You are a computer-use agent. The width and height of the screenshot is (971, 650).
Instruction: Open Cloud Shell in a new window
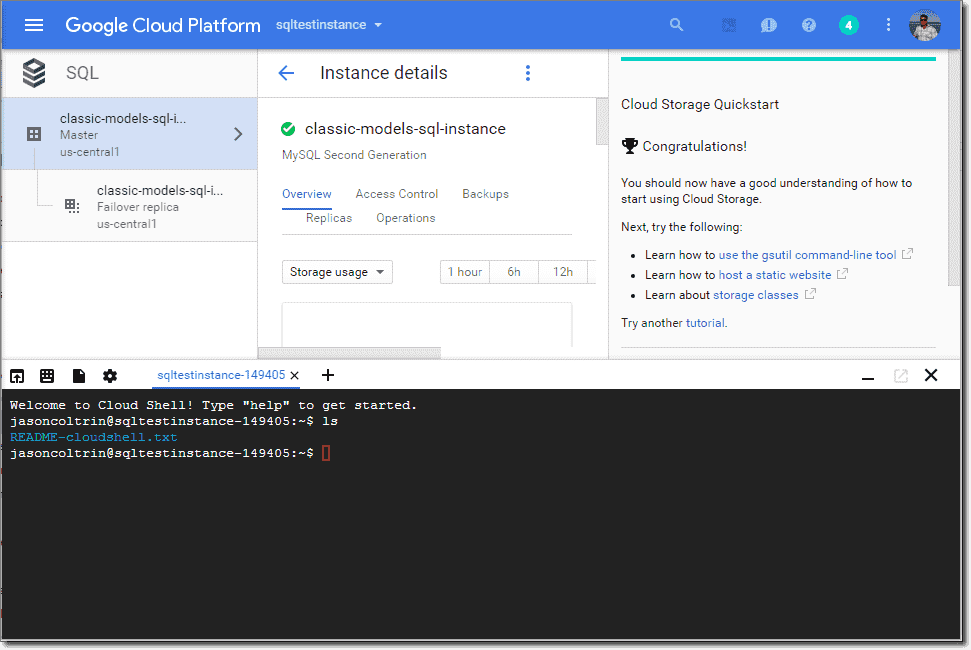901,375
